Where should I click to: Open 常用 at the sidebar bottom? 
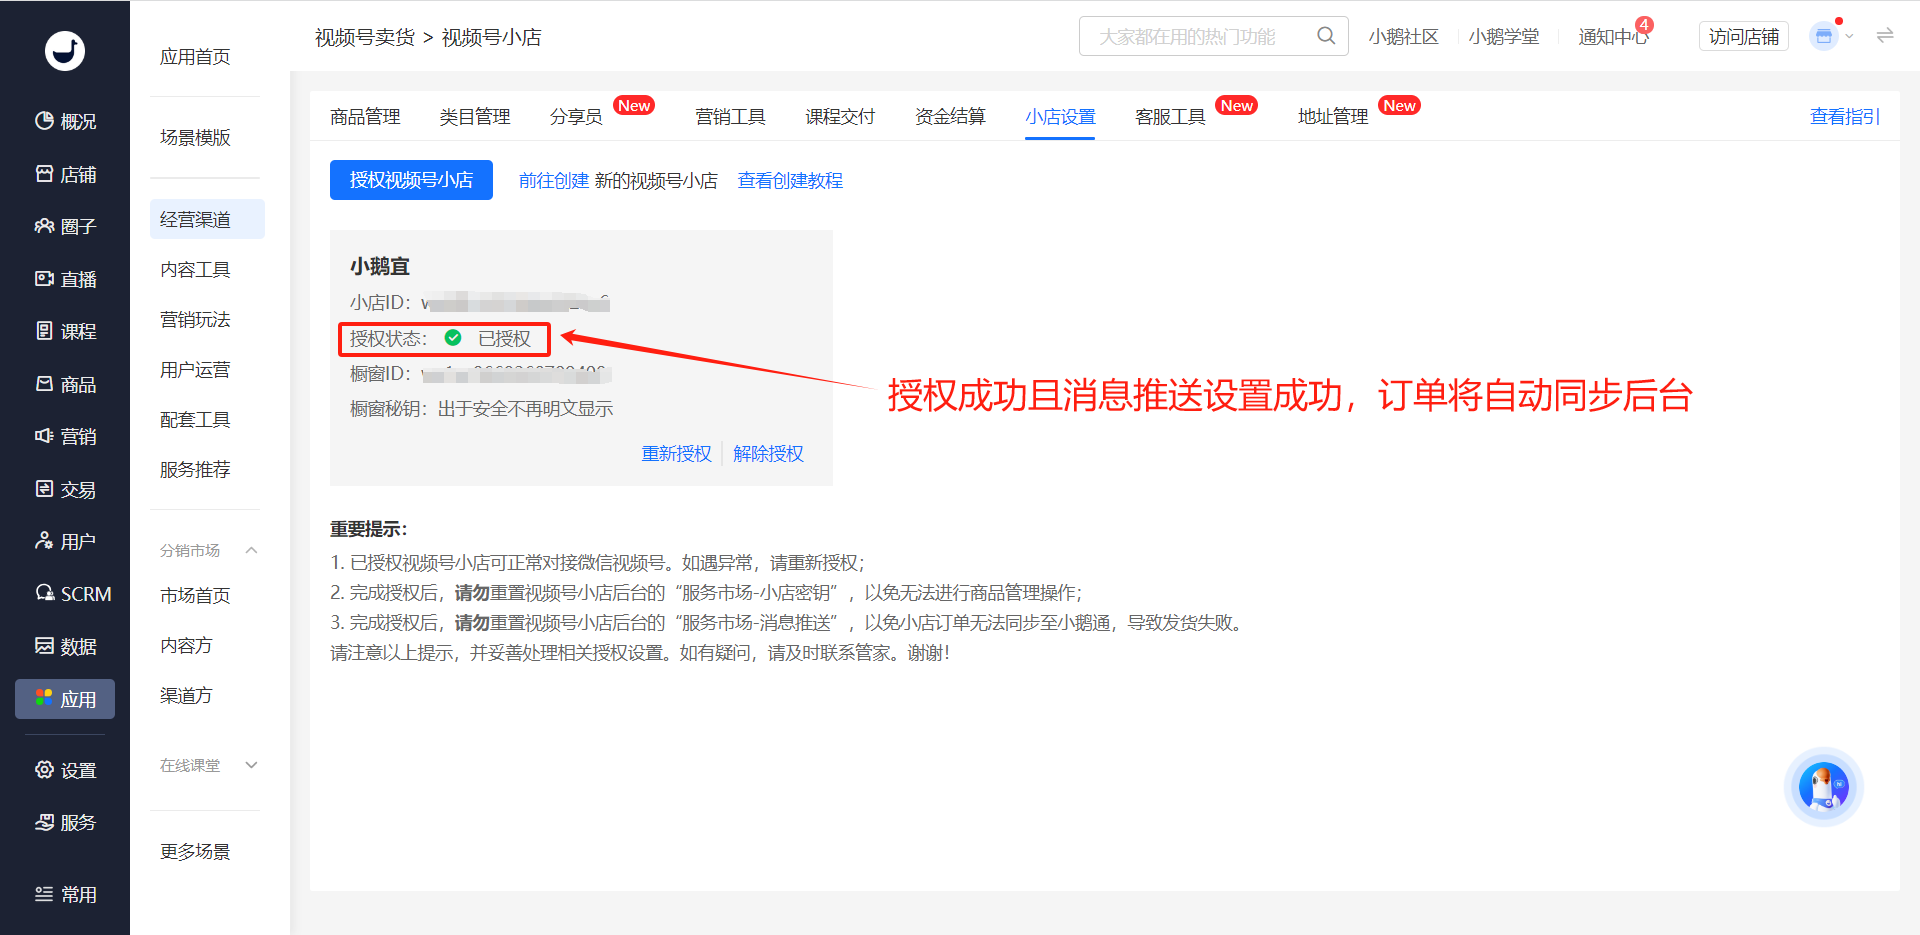click(65, 894)
